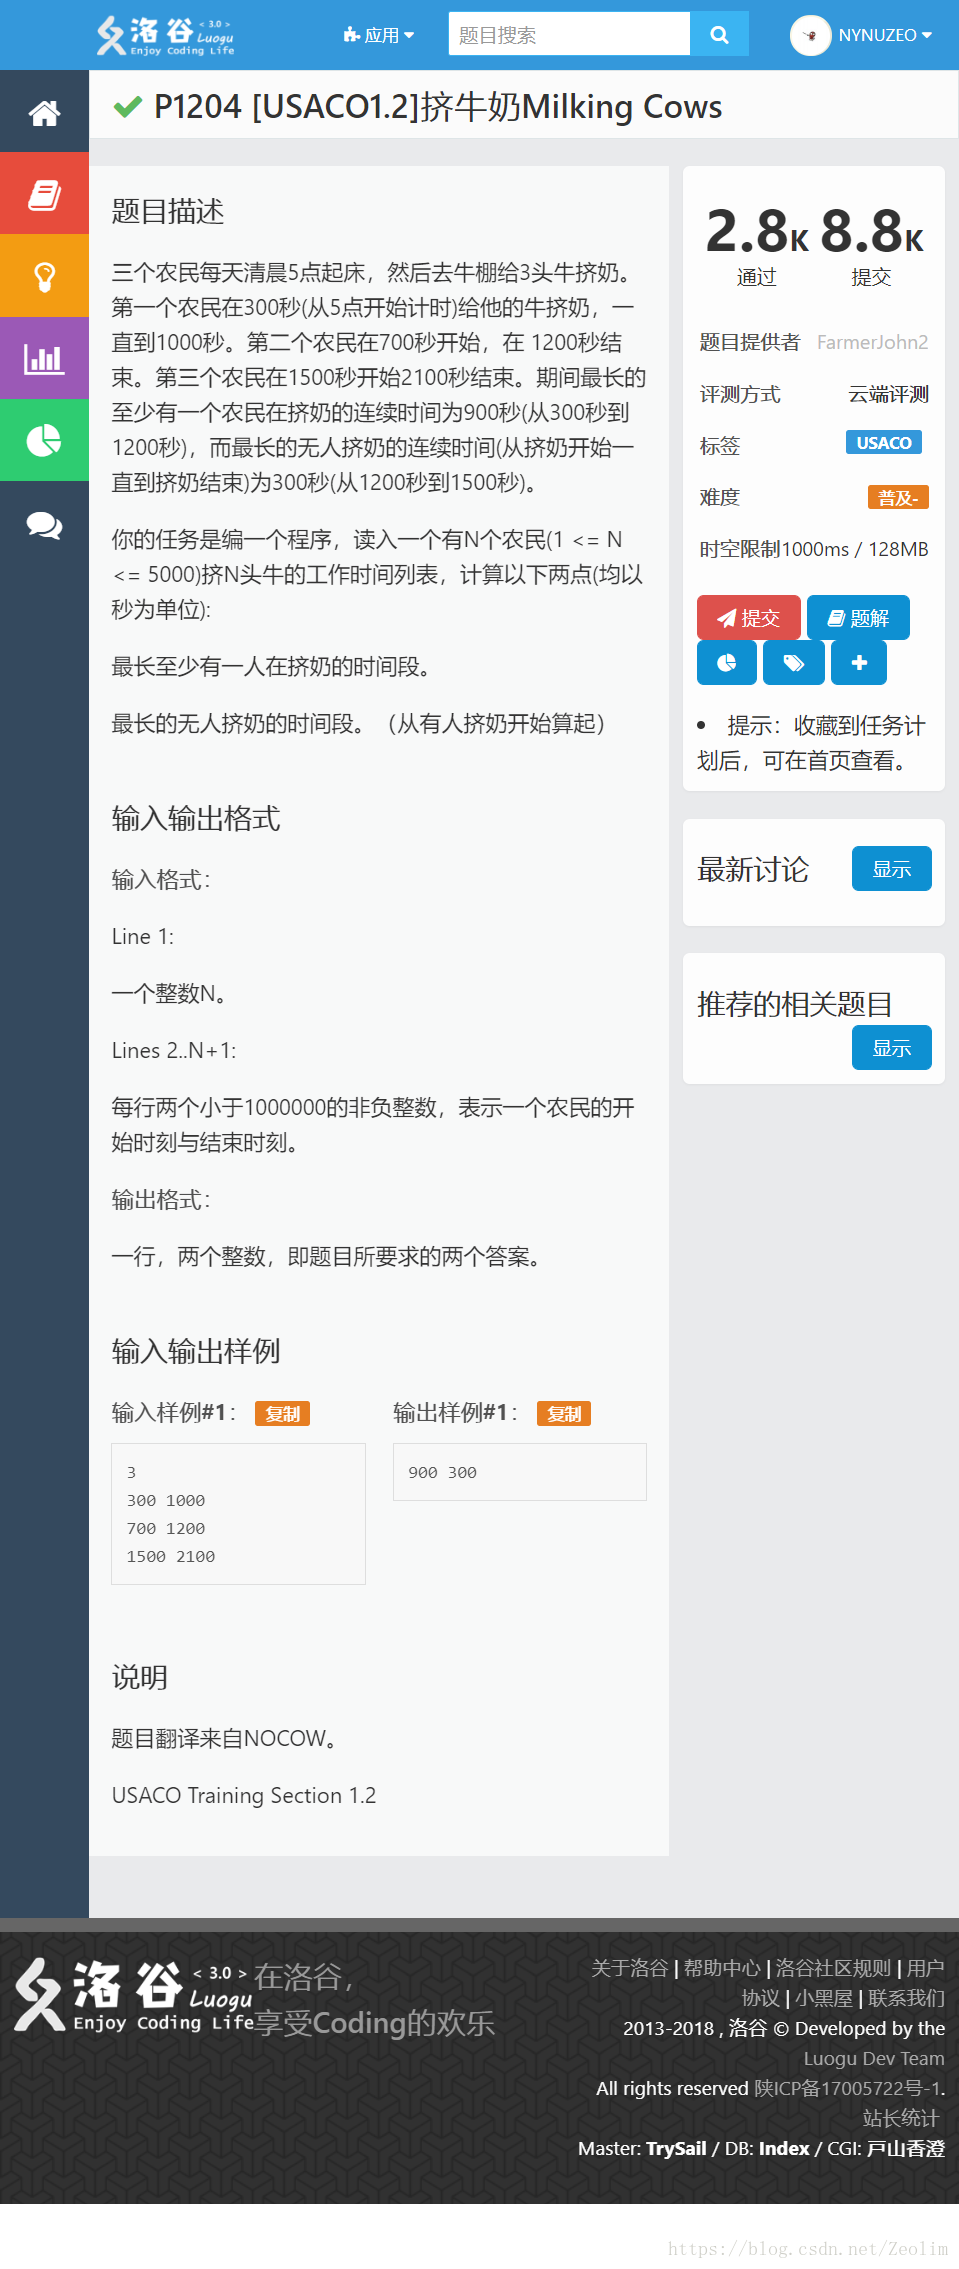This screenshot has height=2269, width=959.
Task: Click the blue pie chart statistics button
Action: tap(727, 662)
